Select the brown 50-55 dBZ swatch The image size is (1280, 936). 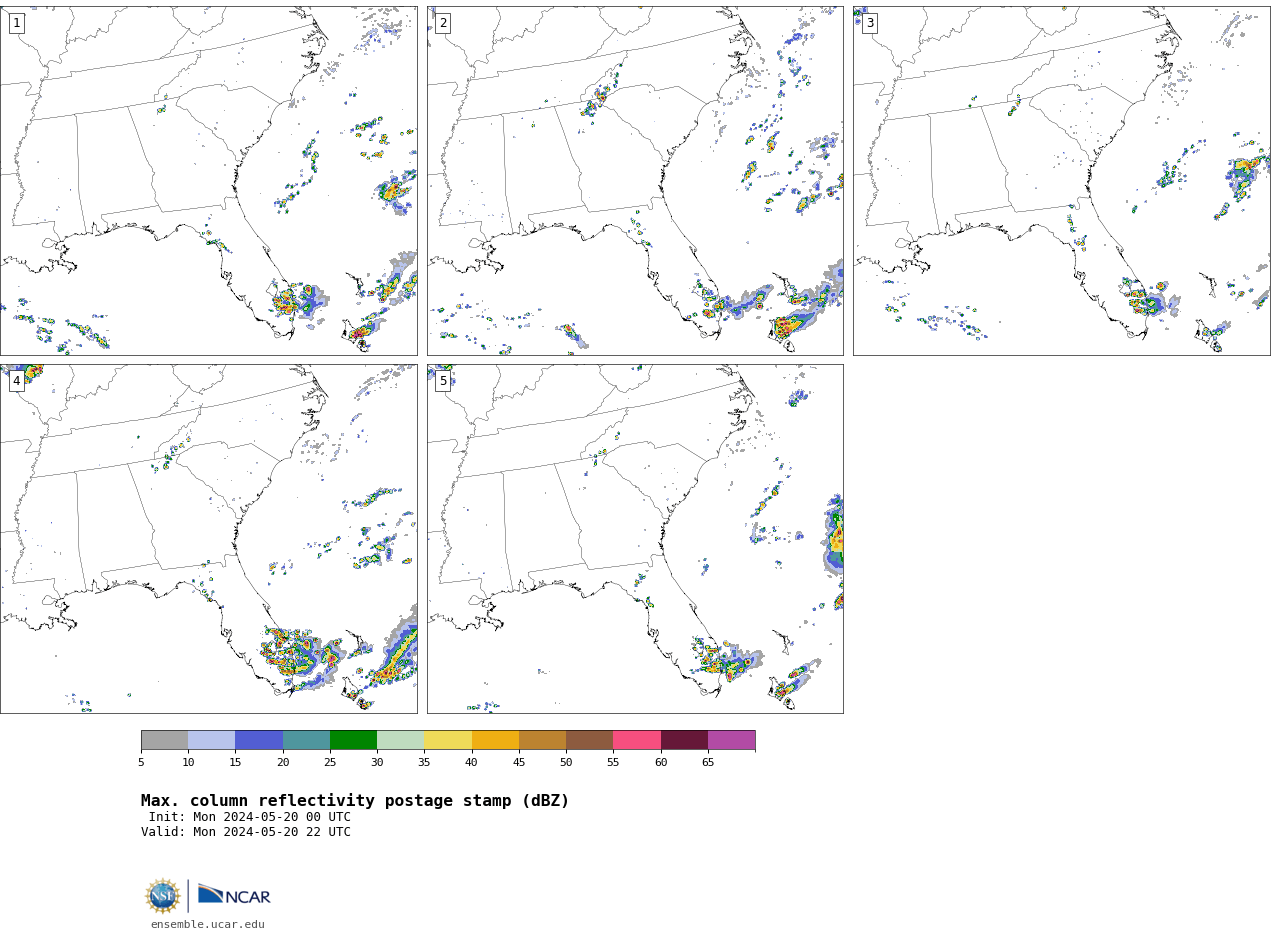(x=590, y=740)
